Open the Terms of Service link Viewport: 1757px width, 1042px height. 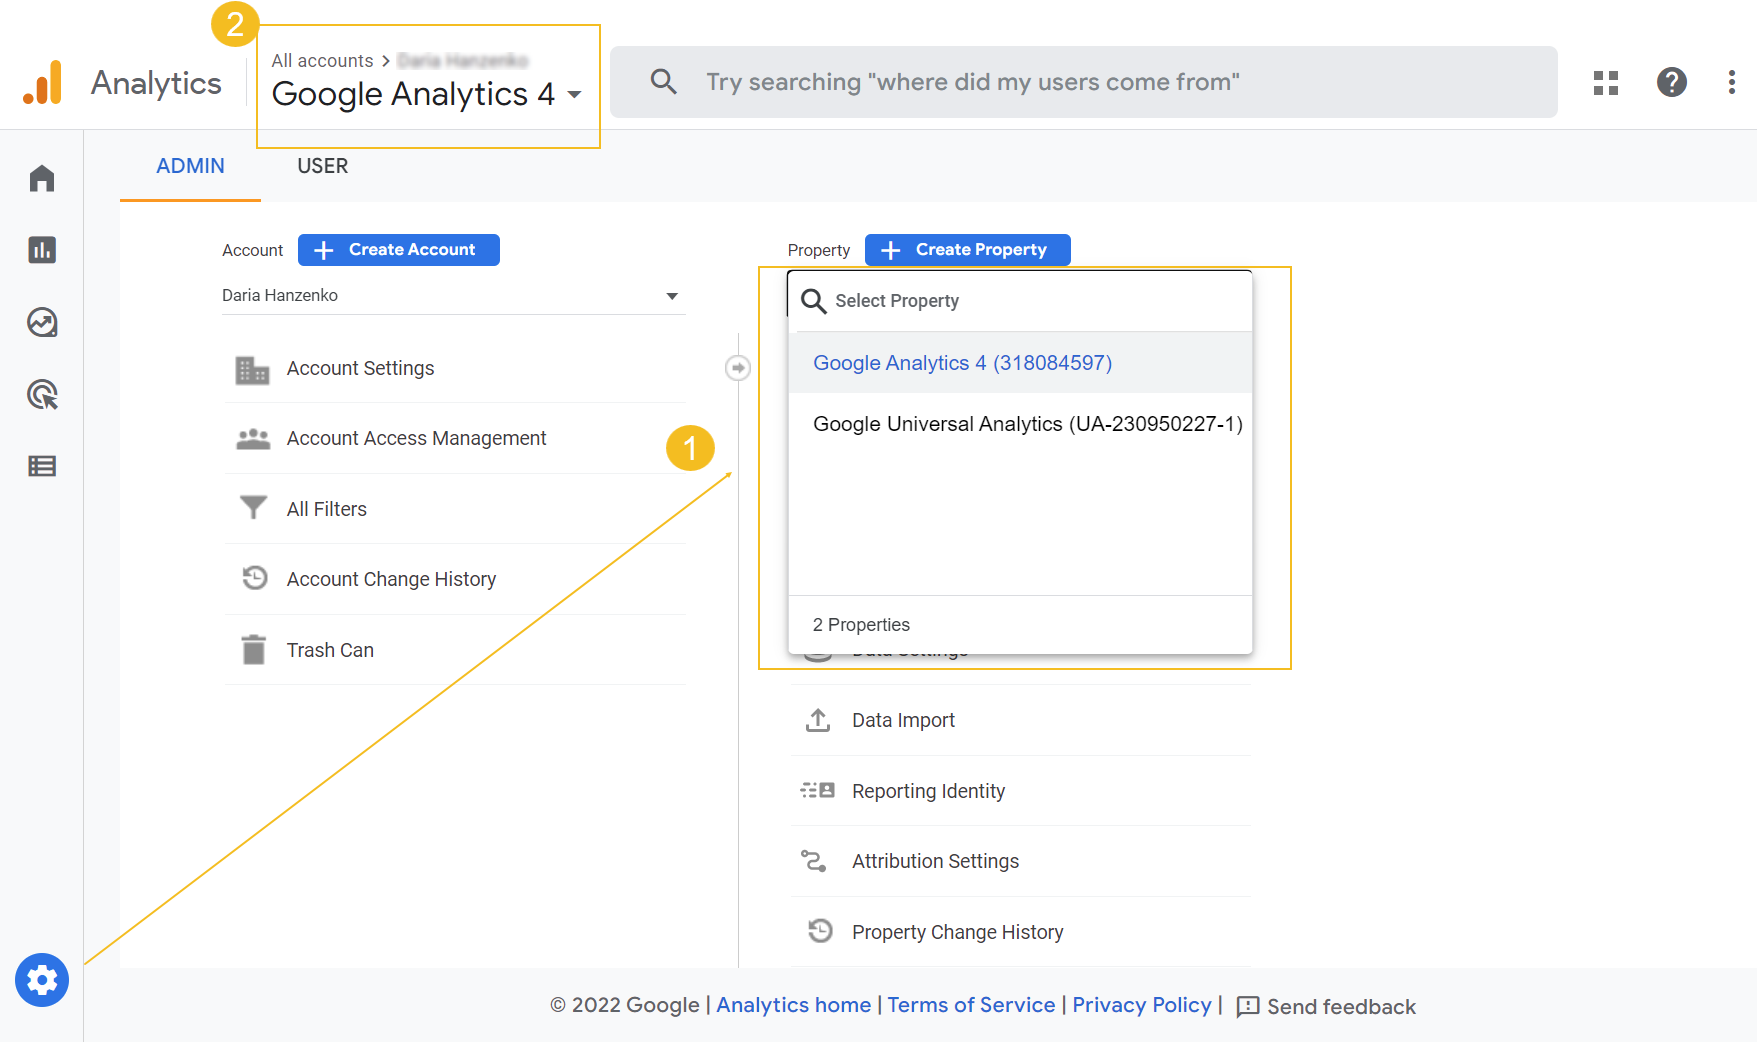[971, 1005]
